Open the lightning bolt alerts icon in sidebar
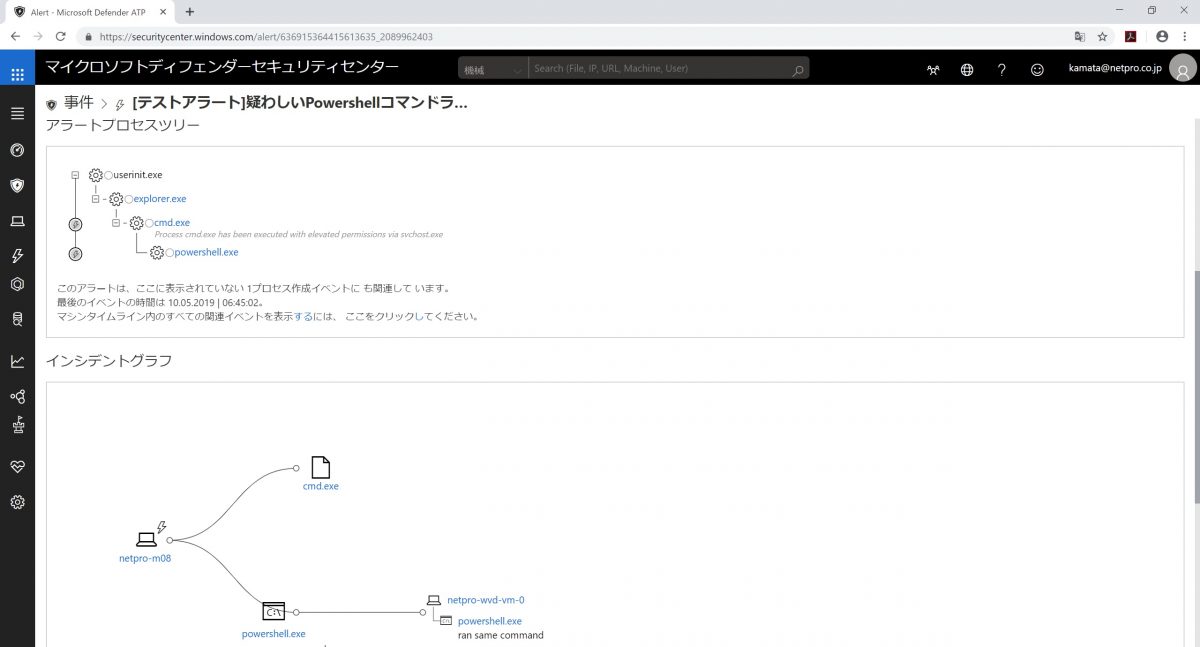The height and width of the screenshot is (647, 1200). pos(17,256)
